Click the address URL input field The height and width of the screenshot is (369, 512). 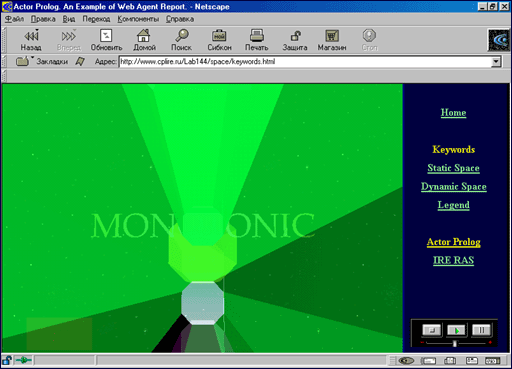pos(305,62)
